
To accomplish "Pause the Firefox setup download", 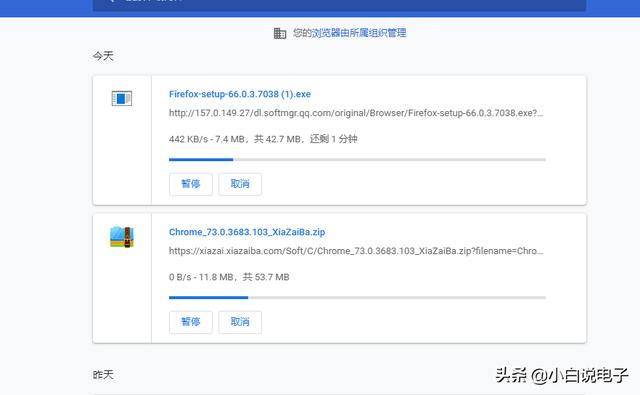I will click(191, 184).
